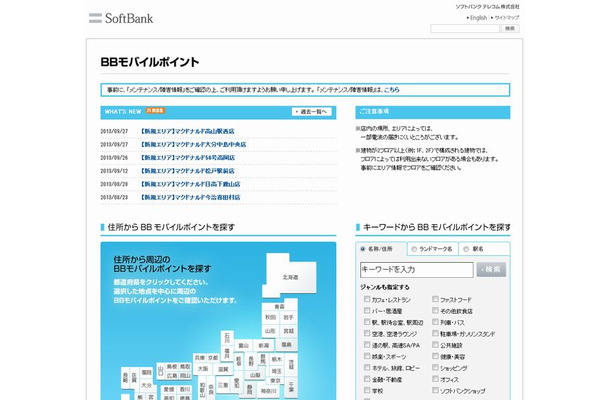The height and width of the screenshot is (400, 610).
Task: Select 石川 prefecture on the map
Action: (227, 337)
